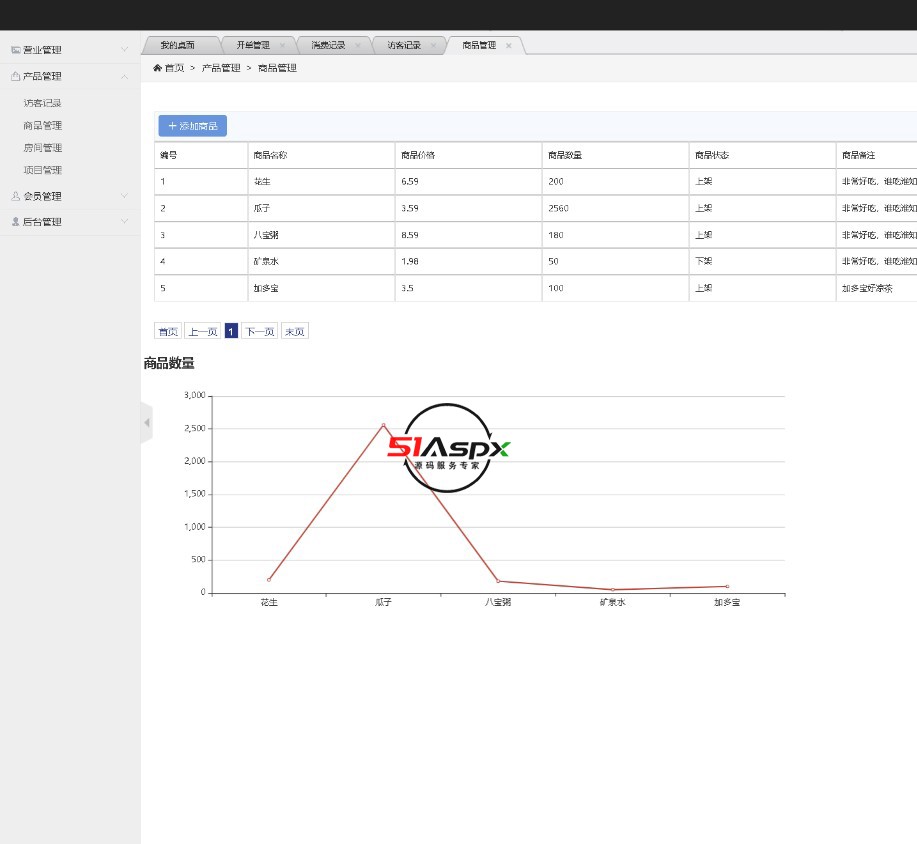The image size is (917, 844).
Task: Open the 房间管理 sidebar item
Action: 43,148
